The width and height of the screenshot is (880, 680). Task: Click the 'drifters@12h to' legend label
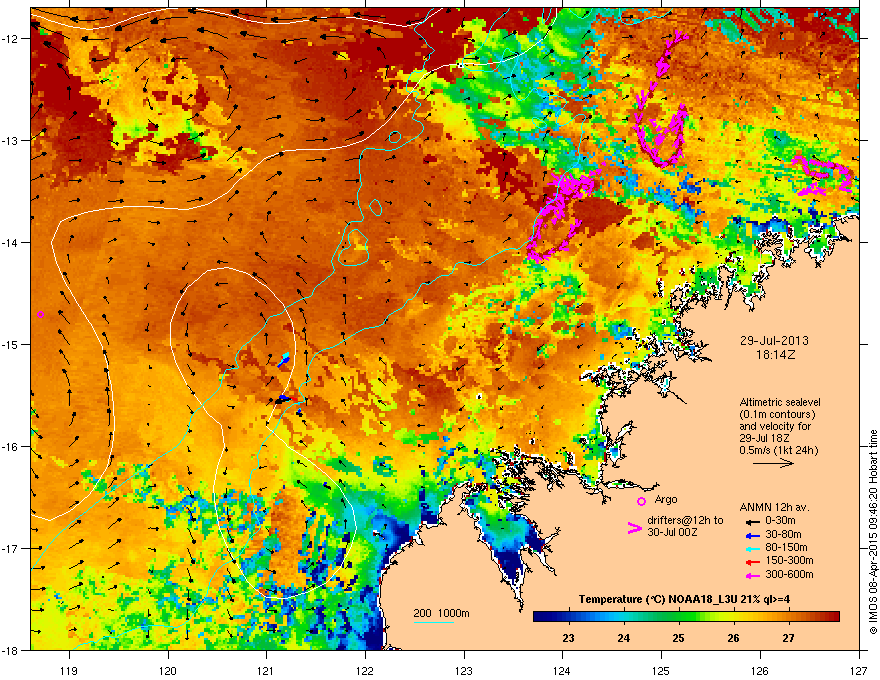pos(685,521)
